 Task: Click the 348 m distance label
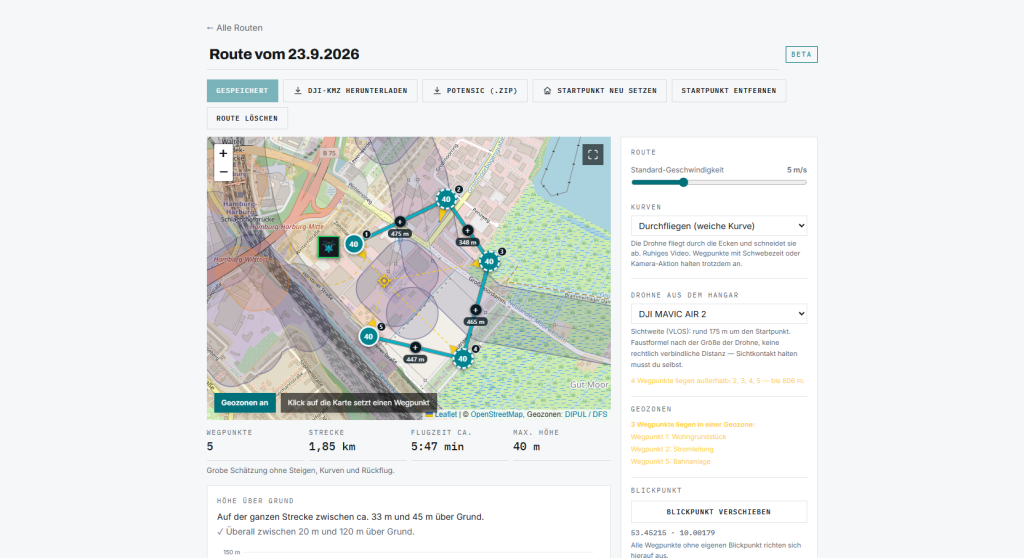(468, 242)
